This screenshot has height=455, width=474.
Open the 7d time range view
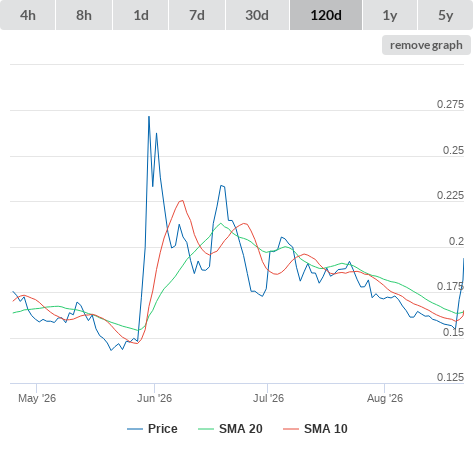click(x=197, y=15)
